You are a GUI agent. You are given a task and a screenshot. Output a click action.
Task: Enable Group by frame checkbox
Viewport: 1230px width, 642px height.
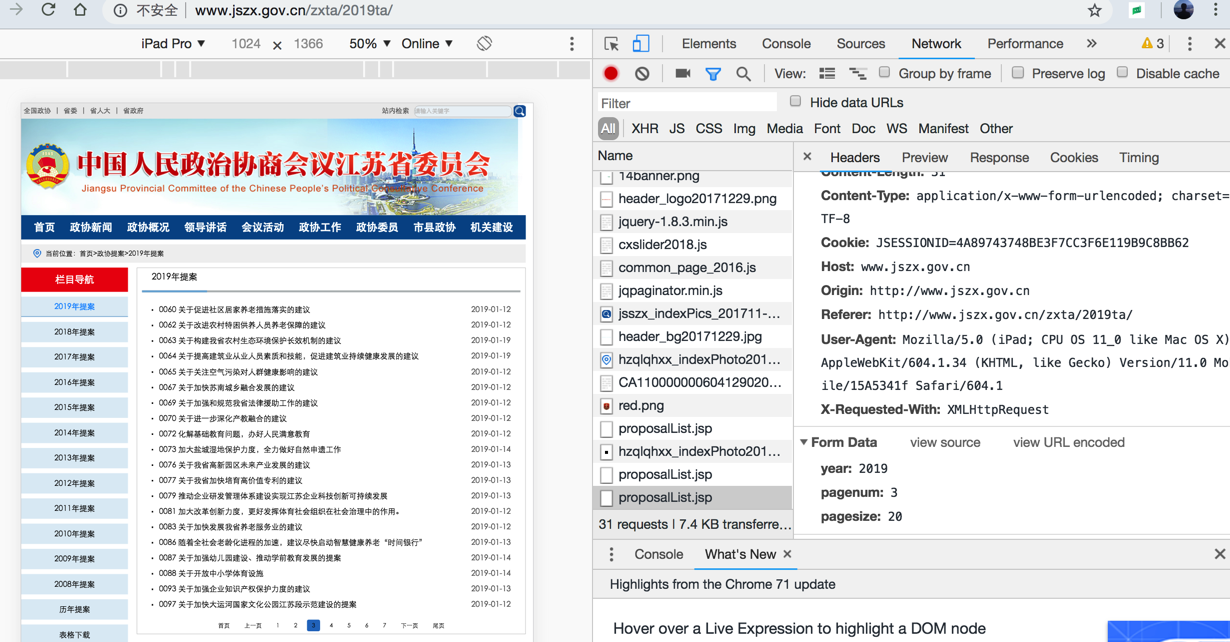click(x=884, y=73)
